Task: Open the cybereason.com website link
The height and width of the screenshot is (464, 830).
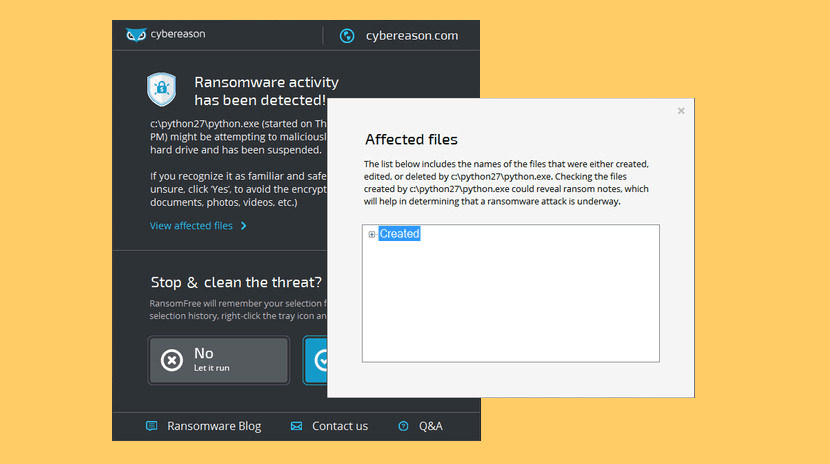Action: click(412, 35)
